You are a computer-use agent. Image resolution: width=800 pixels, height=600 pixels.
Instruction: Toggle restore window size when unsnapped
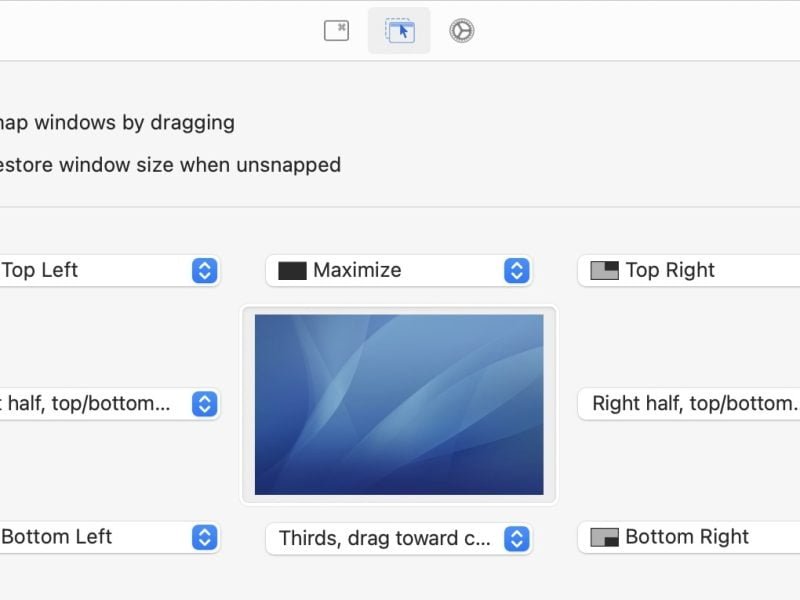(170, 165)
